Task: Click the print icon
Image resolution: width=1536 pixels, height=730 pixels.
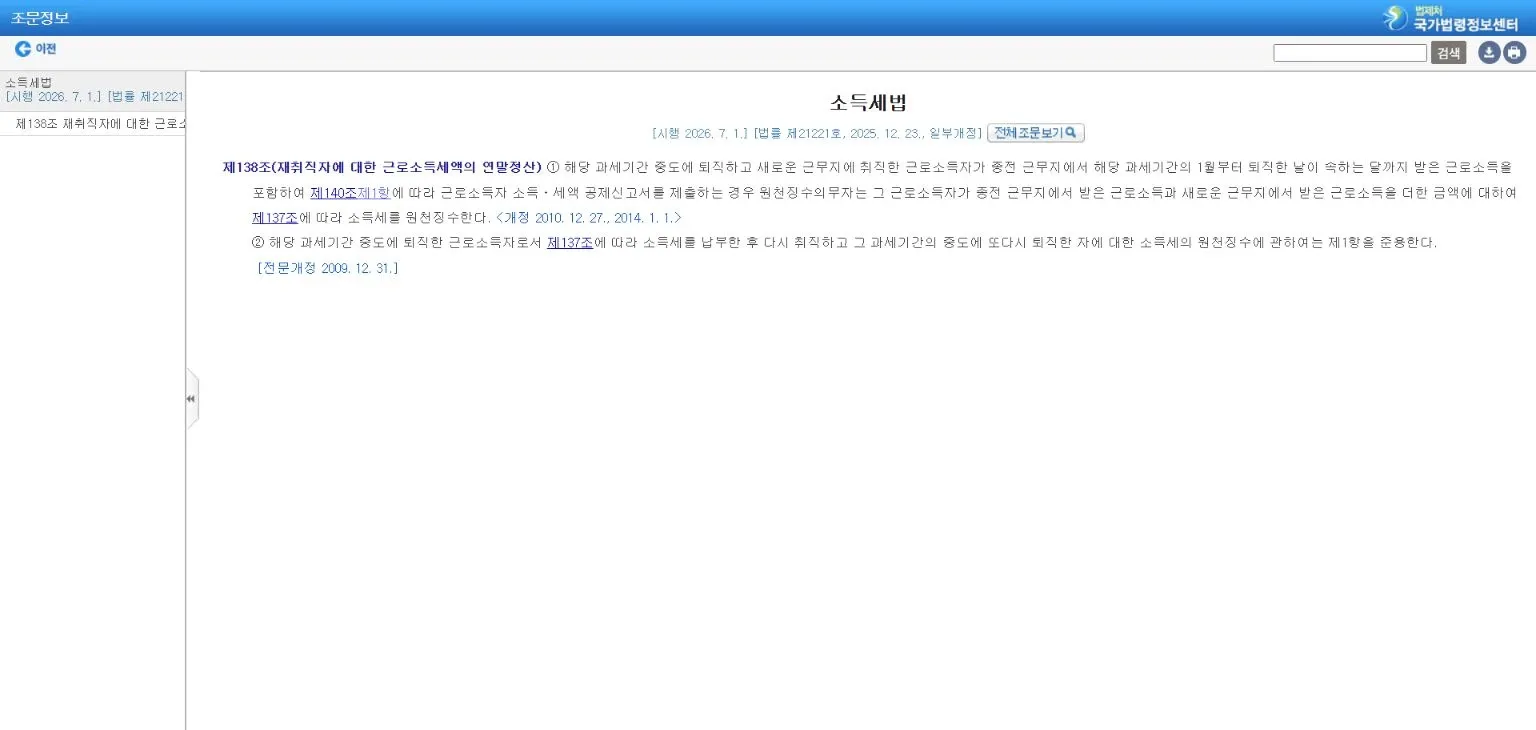Action: pos(1514,53)
